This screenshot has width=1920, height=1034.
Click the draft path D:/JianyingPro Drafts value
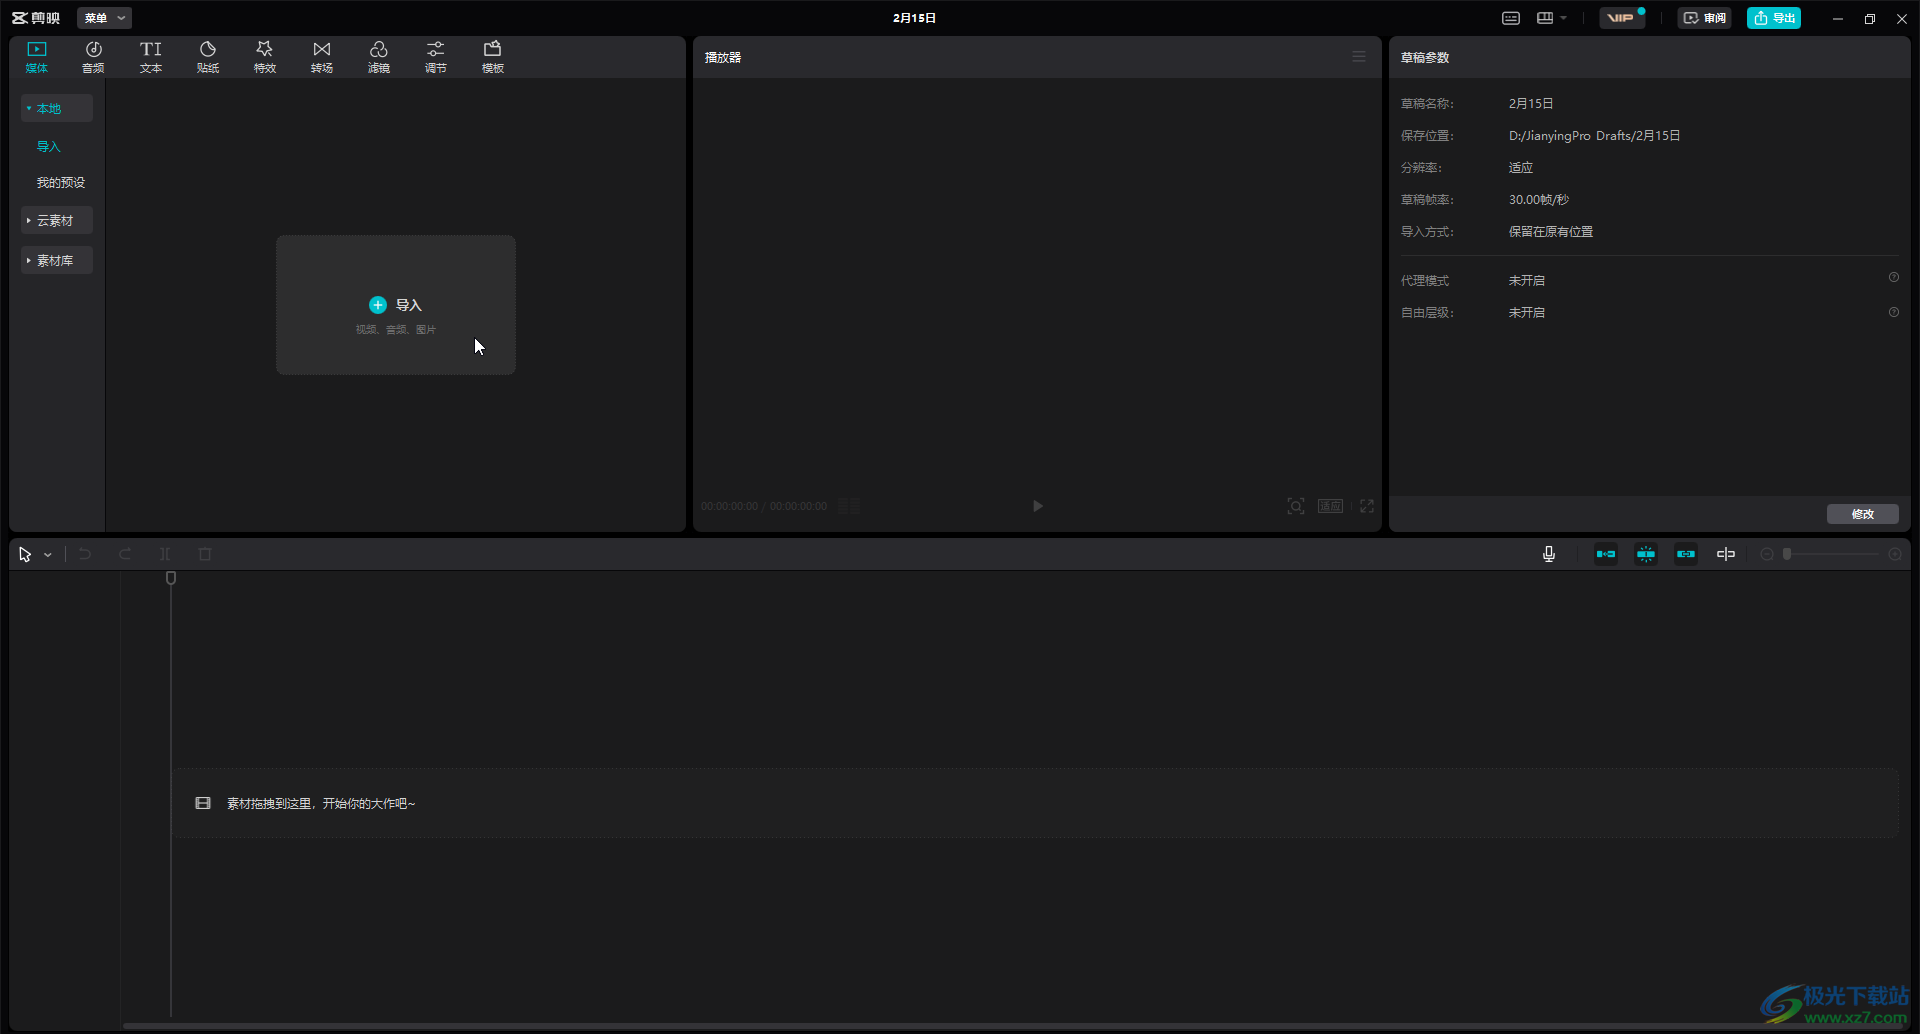[1594, 135]
